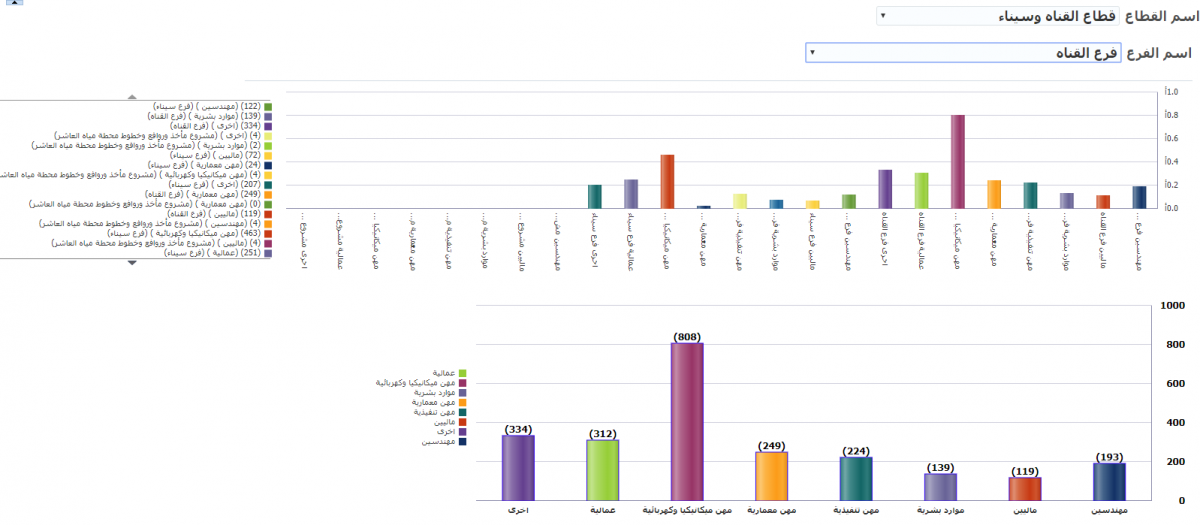Click the orange bar labeled (249)

point(771,475)
